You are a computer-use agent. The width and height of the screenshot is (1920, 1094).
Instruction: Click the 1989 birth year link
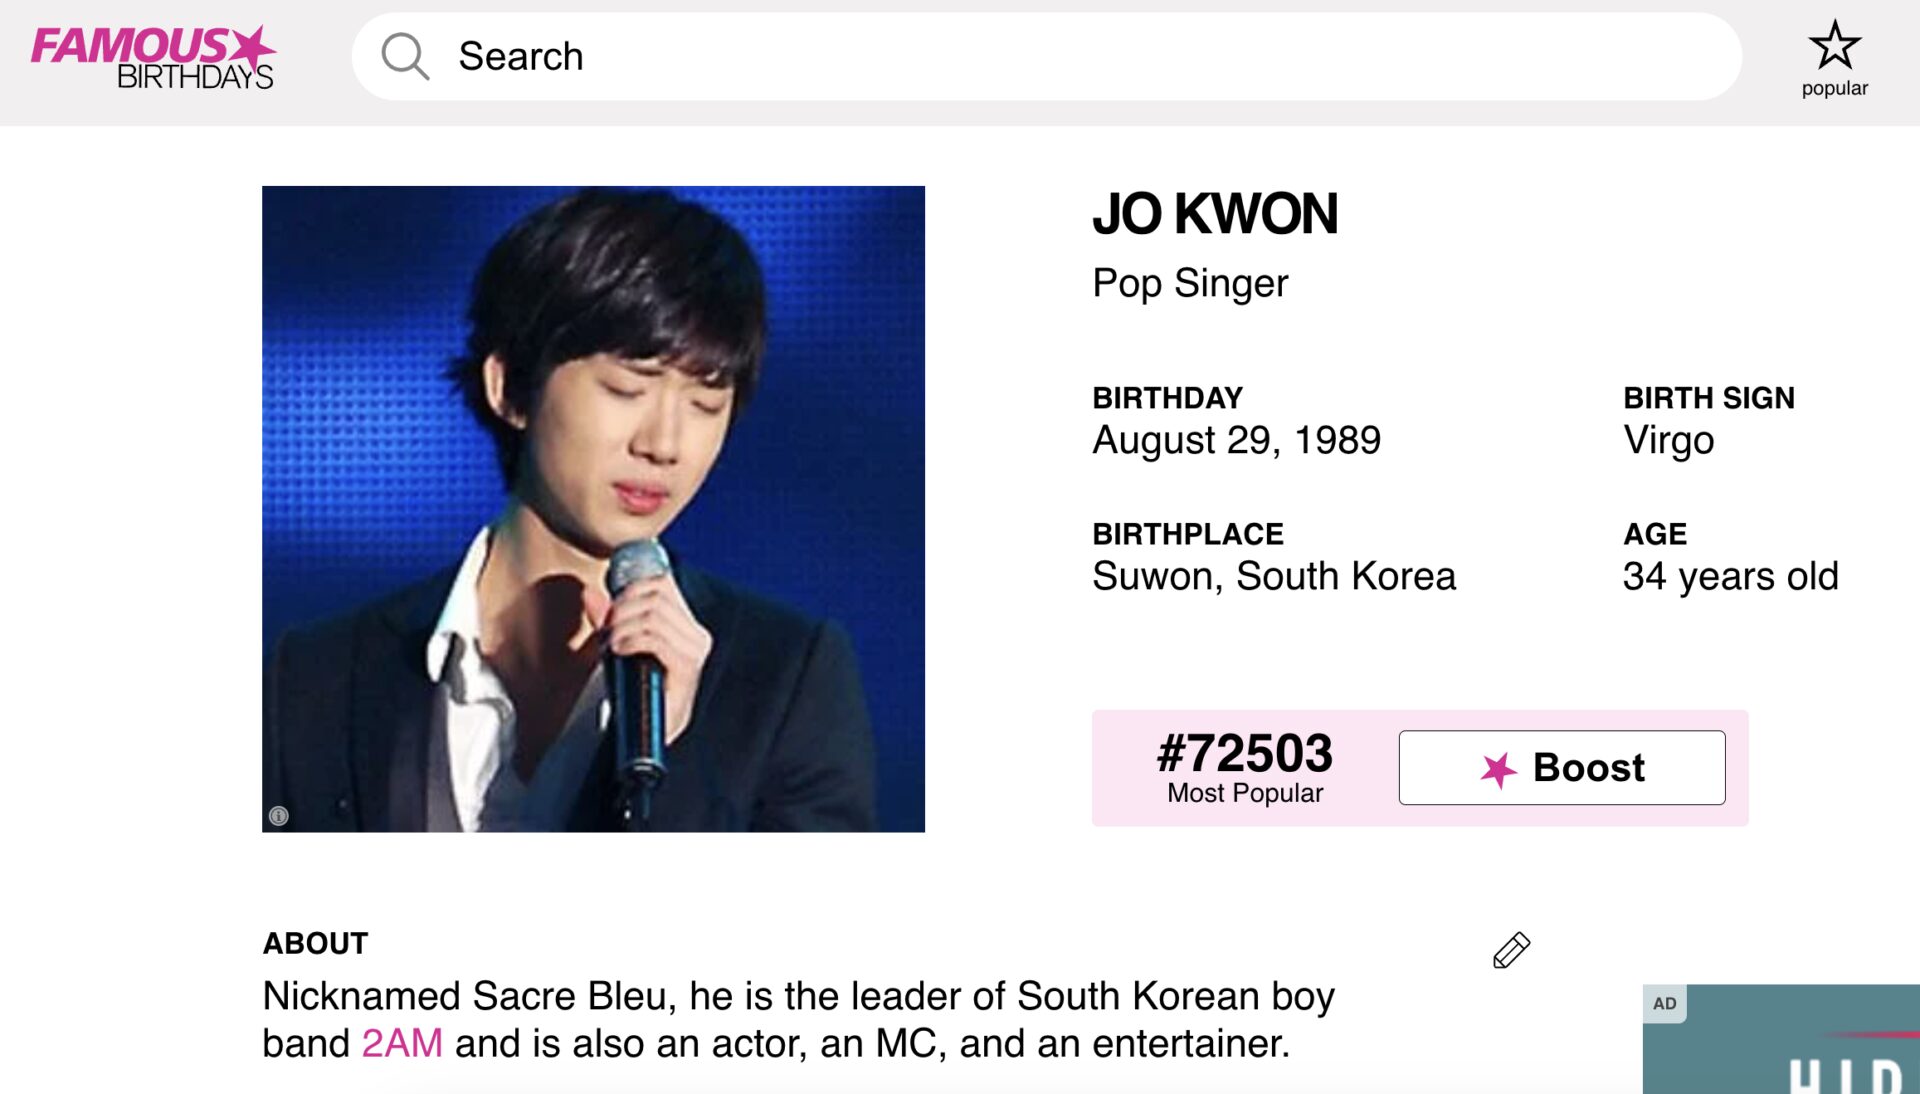coord(1337,440)
